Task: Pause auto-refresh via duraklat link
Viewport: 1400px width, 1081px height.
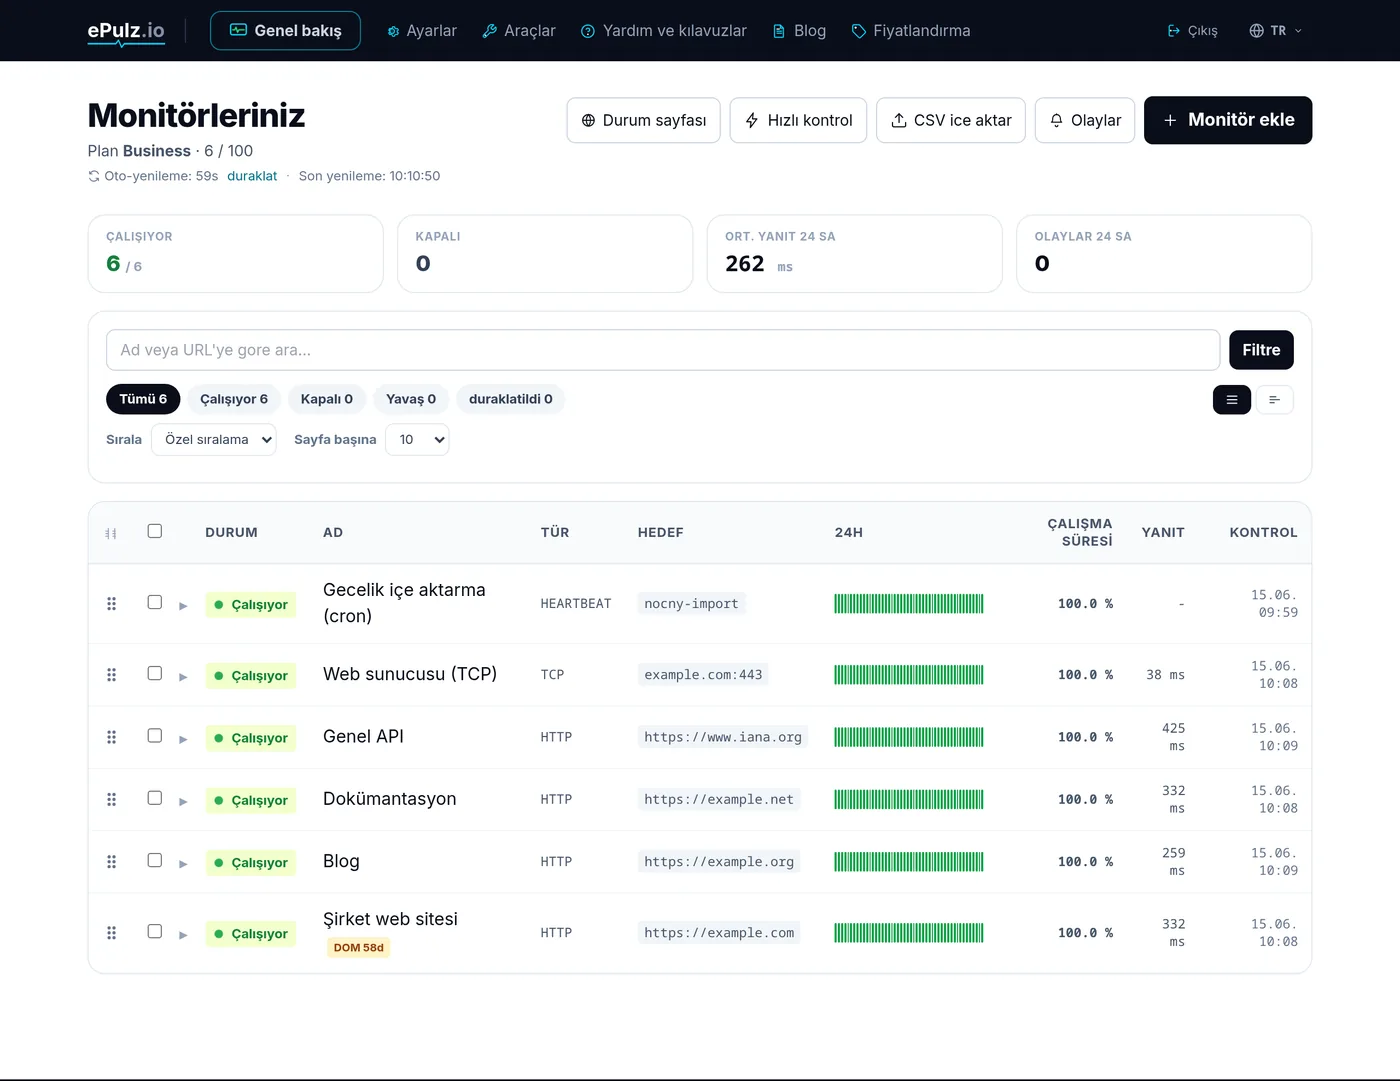Action: click(x=252, y=176)
